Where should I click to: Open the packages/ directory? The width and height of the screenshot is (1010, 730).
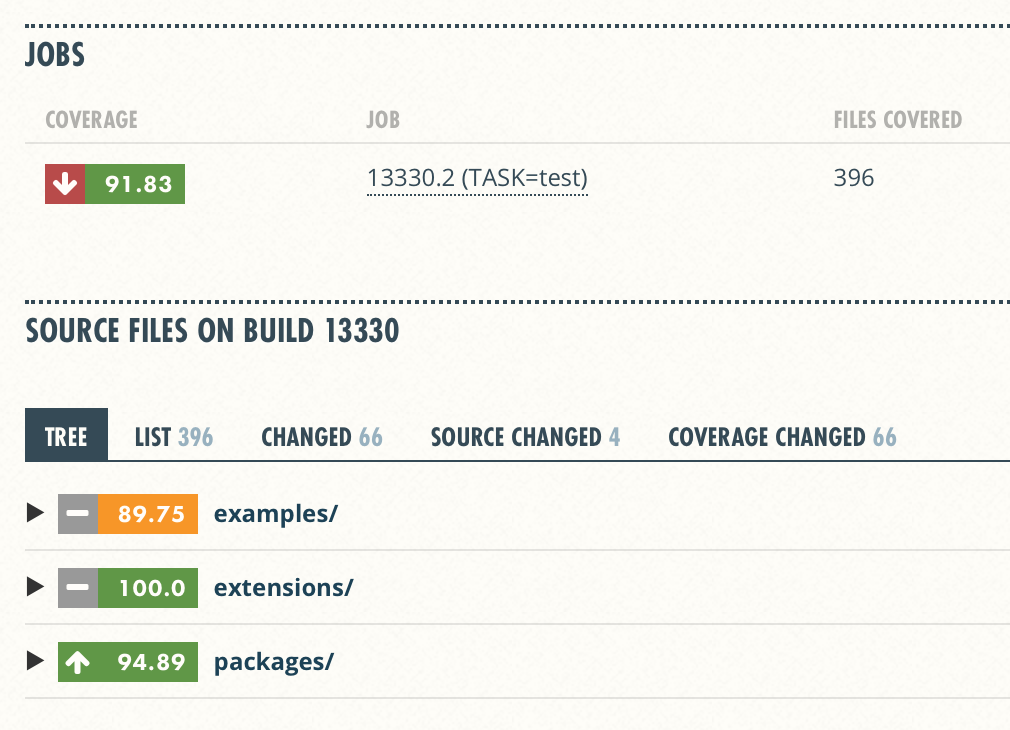[274, 662]
